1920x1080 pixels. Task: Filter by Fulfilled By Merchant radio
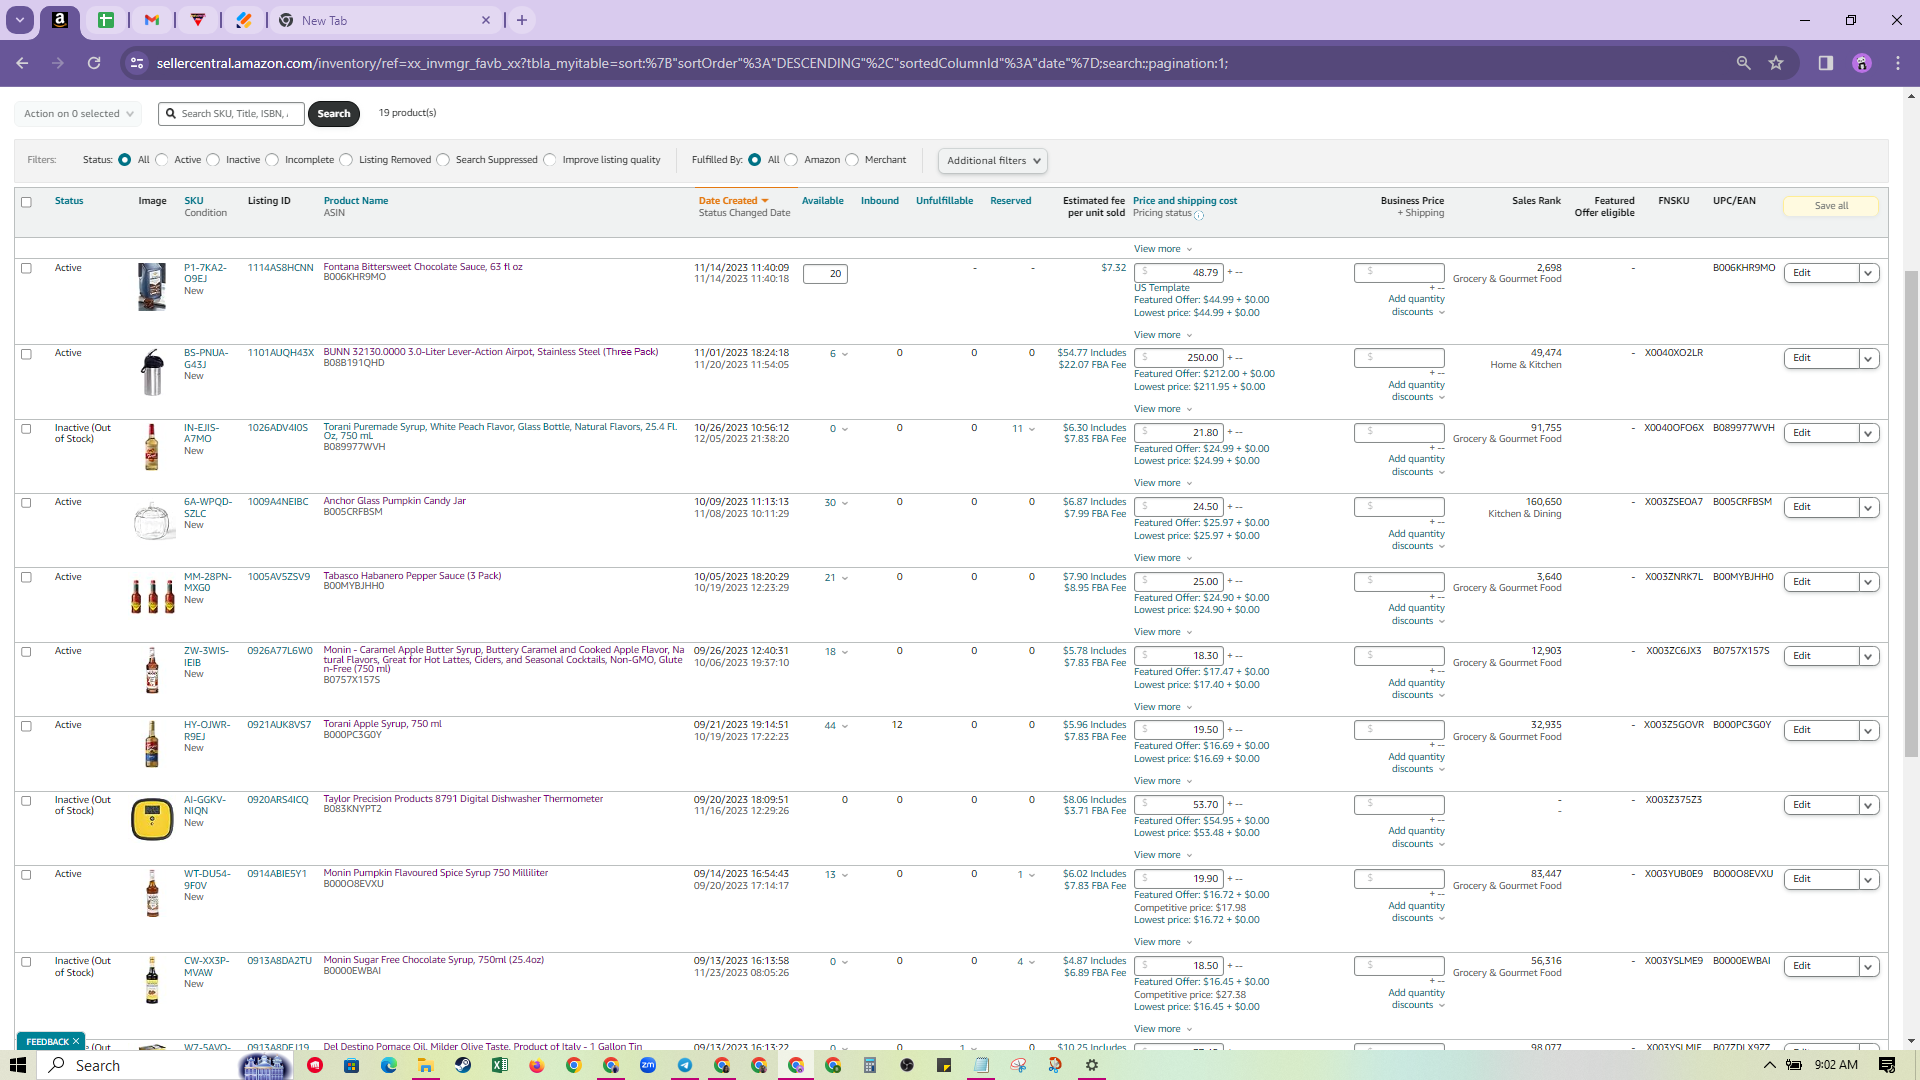(x=852, y=160)
